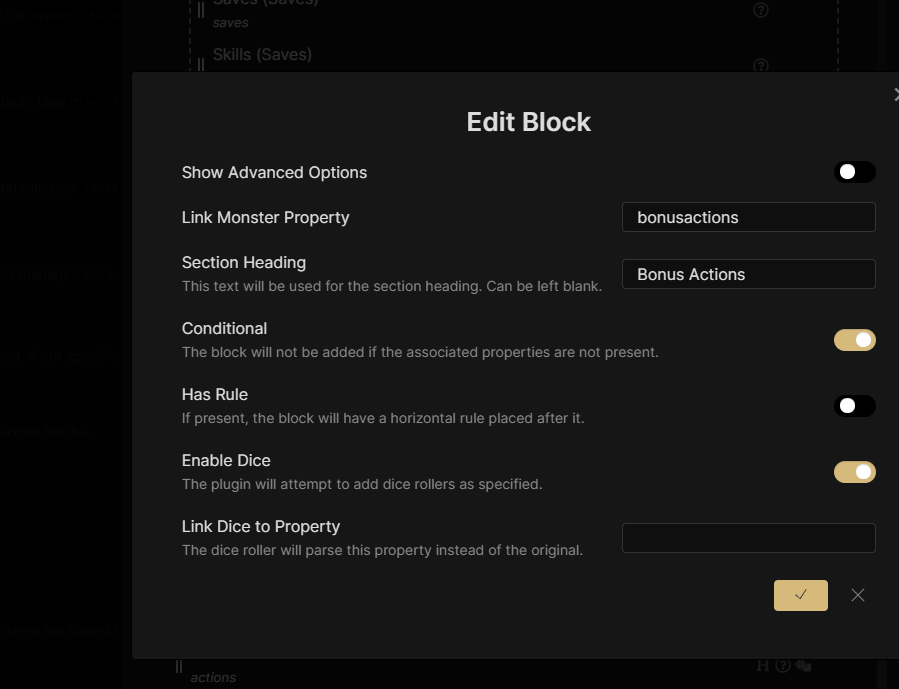Click the actions label at the modal bottom
The height and width of the screenshot is (689, 899).
coord(213,677)
